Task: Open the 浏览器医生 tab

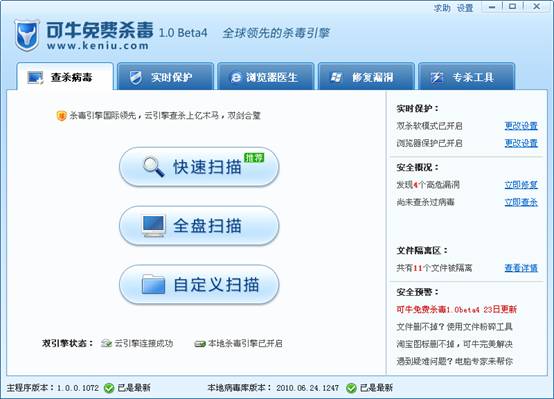Action: 266,76
